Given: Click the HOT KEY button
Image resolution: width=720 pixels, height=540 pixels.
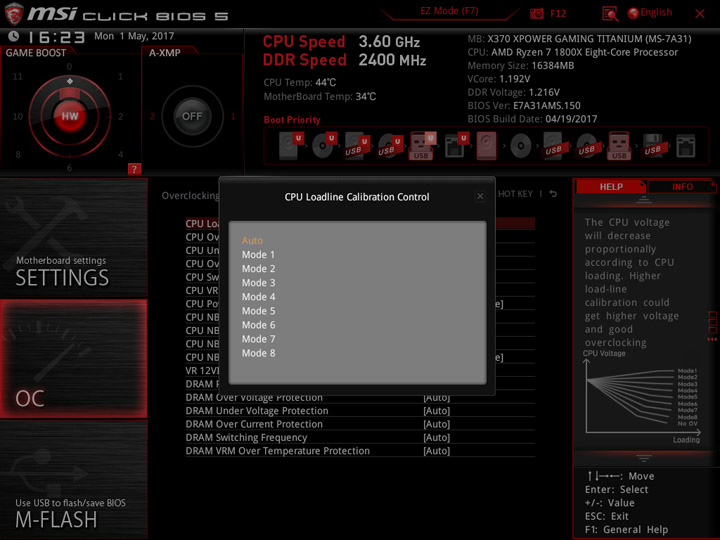Looking at the screenshot, I should point(515,194).
